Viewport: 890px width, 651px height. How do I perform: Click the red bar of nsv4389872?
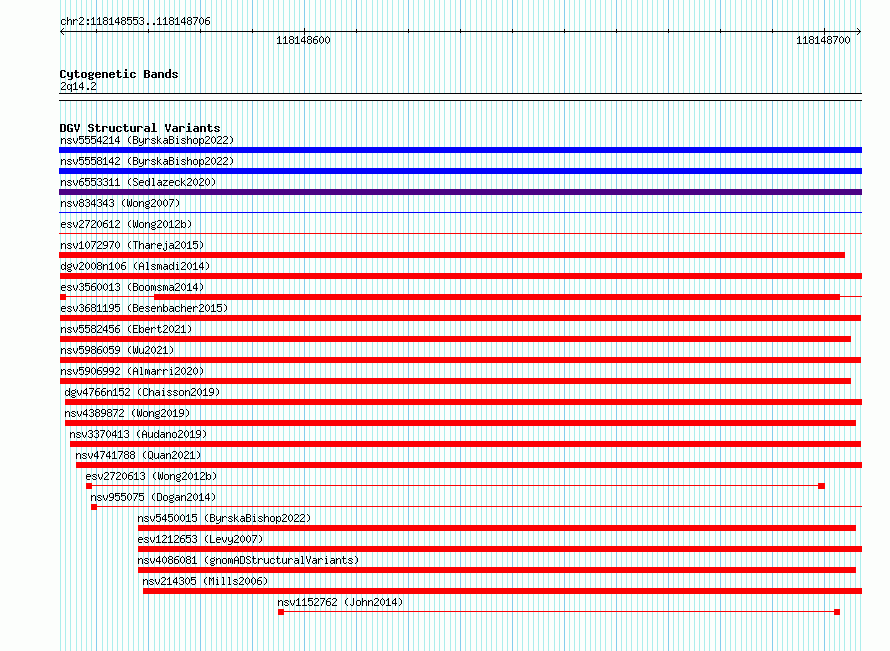coord(460,423)
